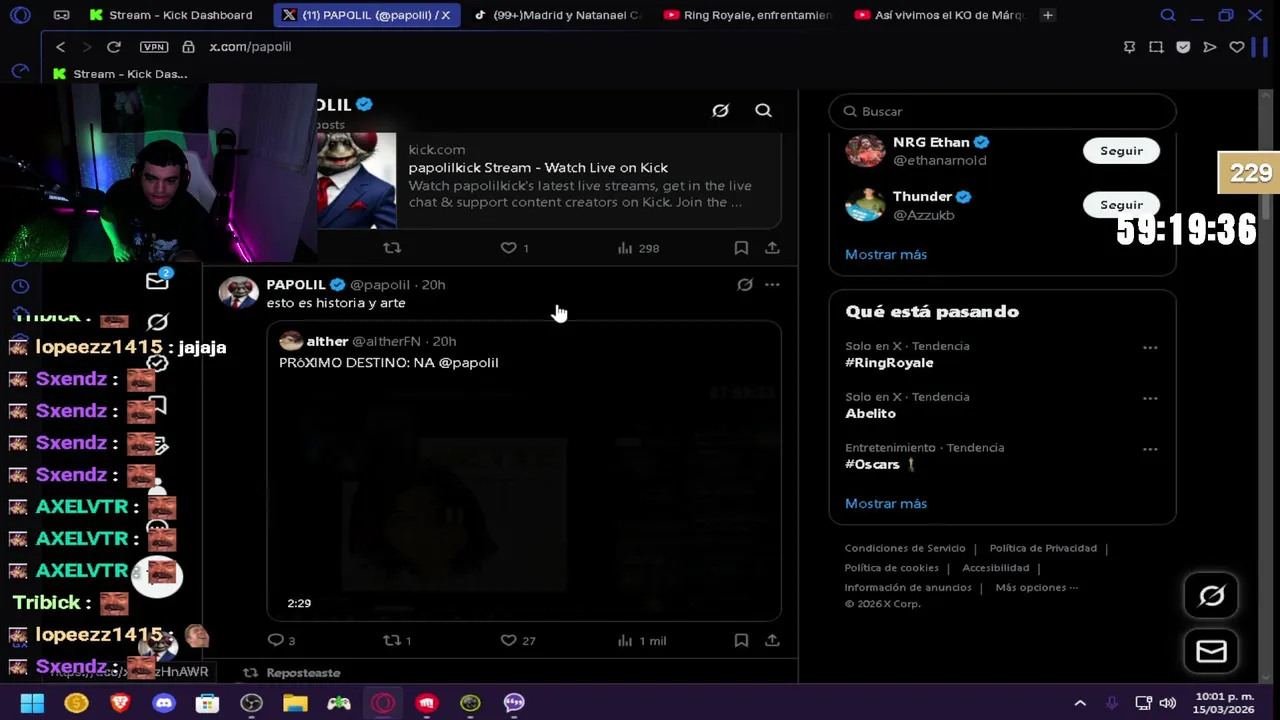1280x720 pixels.
Task: Switch to Madrid y Natanael TikTok tab
Action: click(557, 15)
